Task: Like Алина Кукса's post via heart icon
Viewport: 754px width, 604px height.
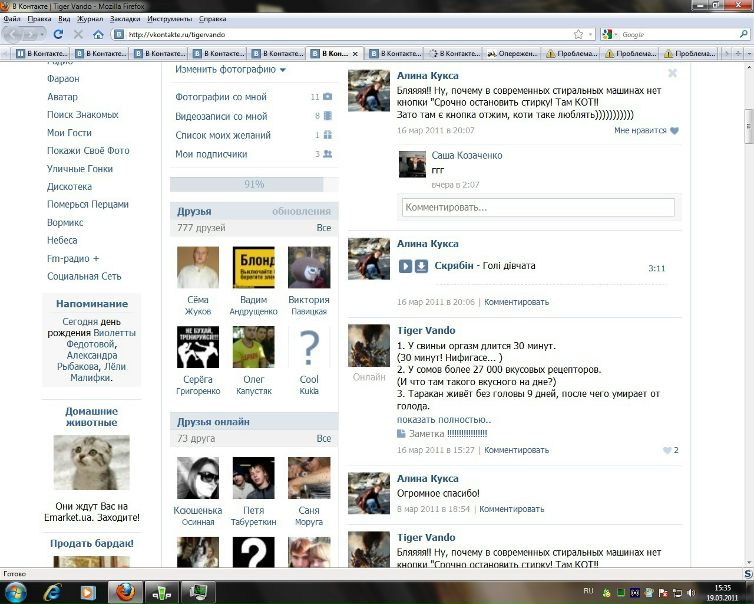Action: coord(673,131)
